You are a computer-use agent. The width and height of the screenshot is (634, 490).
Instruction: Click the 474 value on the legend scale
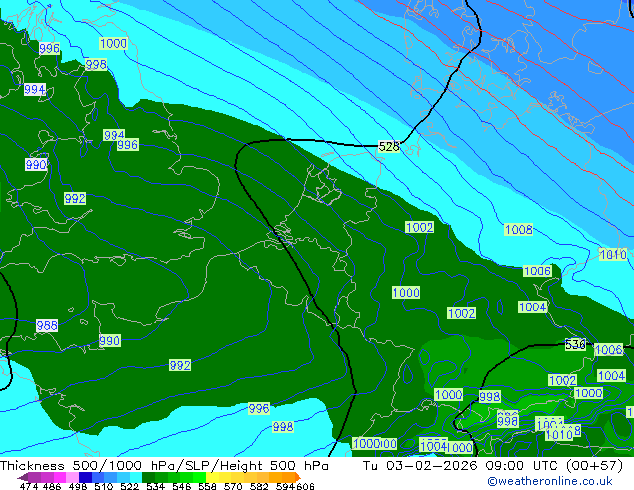pos(29,486)
